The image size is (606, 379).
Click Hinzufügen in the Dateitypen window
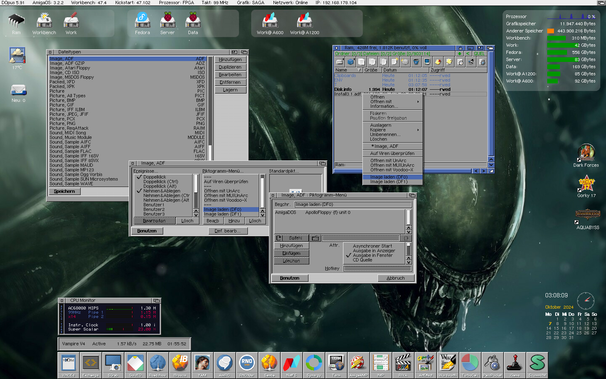(230, 59)
